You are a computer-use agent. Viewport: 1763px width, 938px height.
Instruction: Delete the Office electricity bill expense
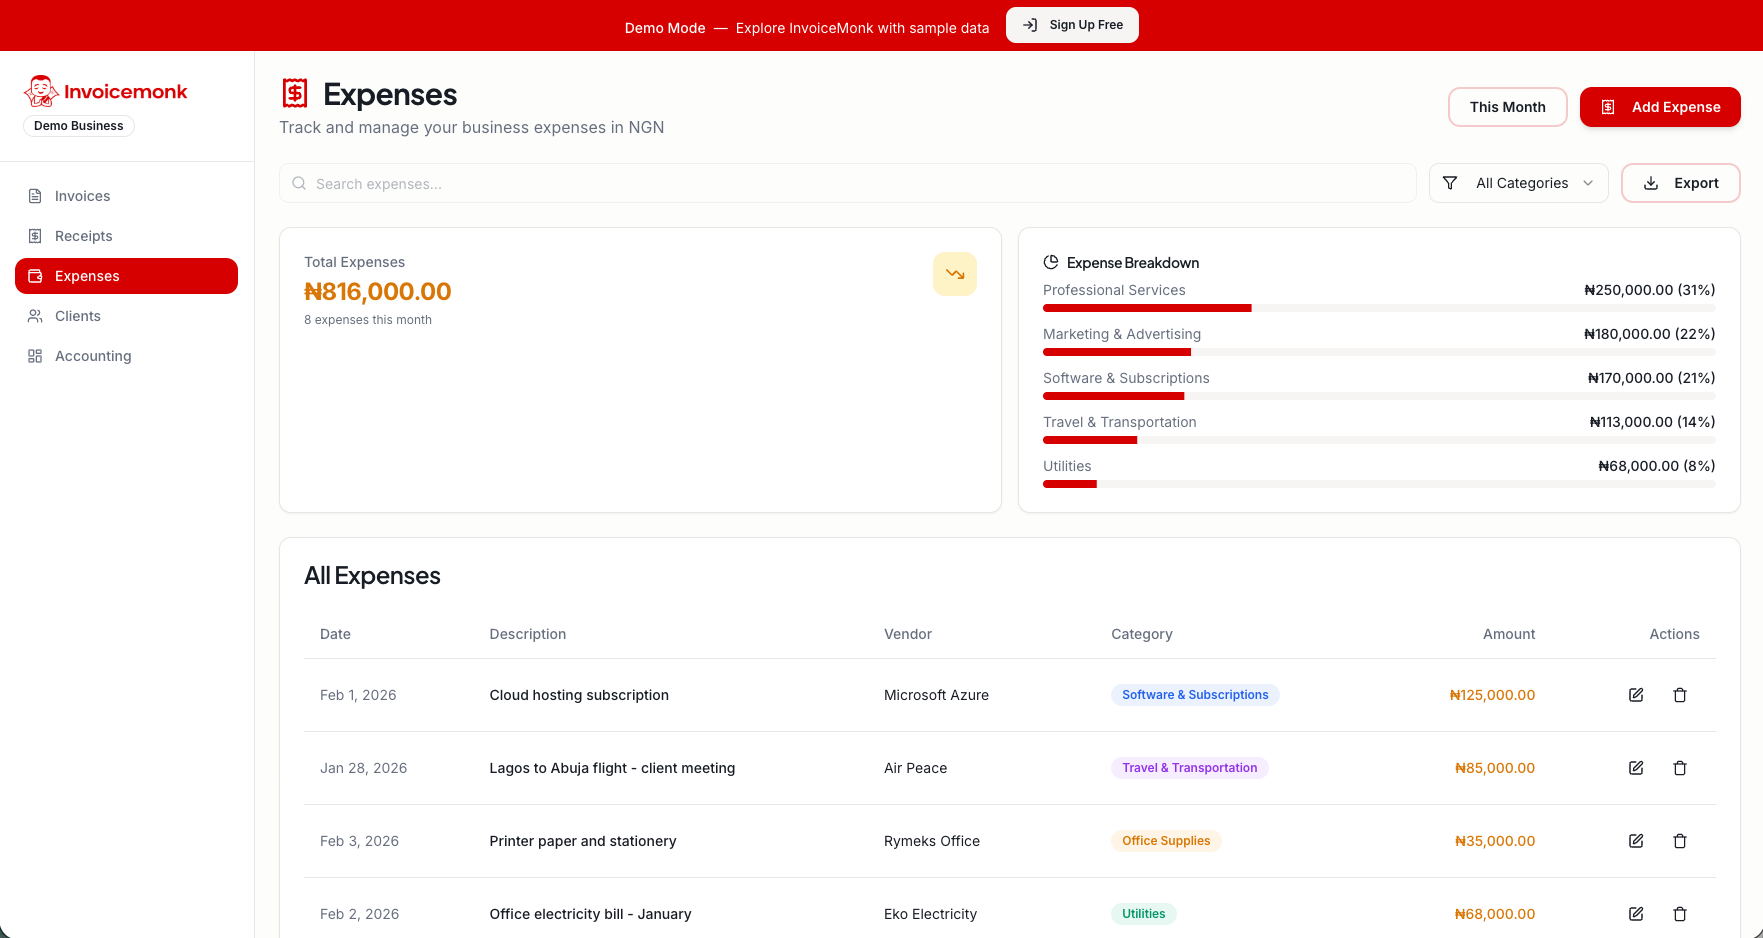tap(1680, 914)
